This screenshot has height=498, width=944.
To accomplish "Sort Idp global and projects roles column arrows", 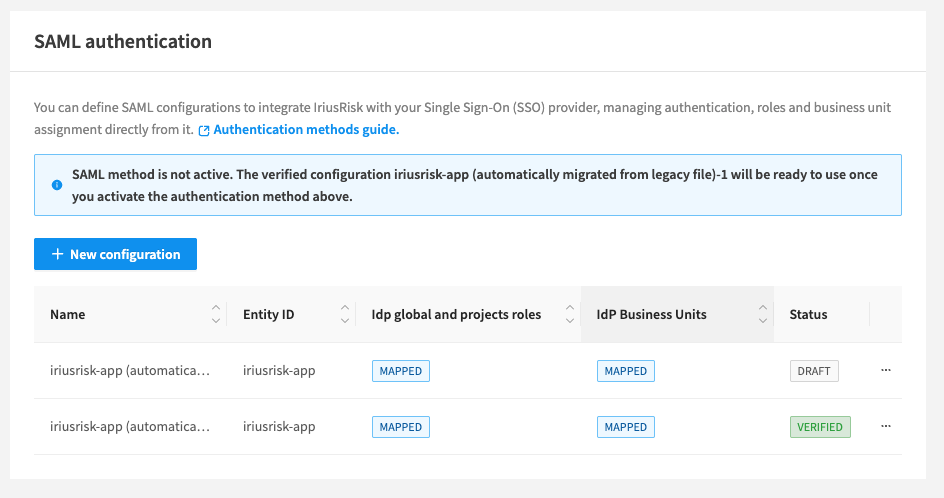I will tap(570, 314).
